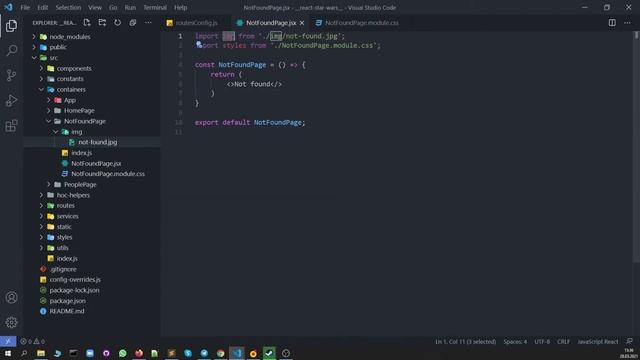The height and width of the screenshot is (360, 640).
Task: Change end of line sequence CRLF
Action: point(563,342)
